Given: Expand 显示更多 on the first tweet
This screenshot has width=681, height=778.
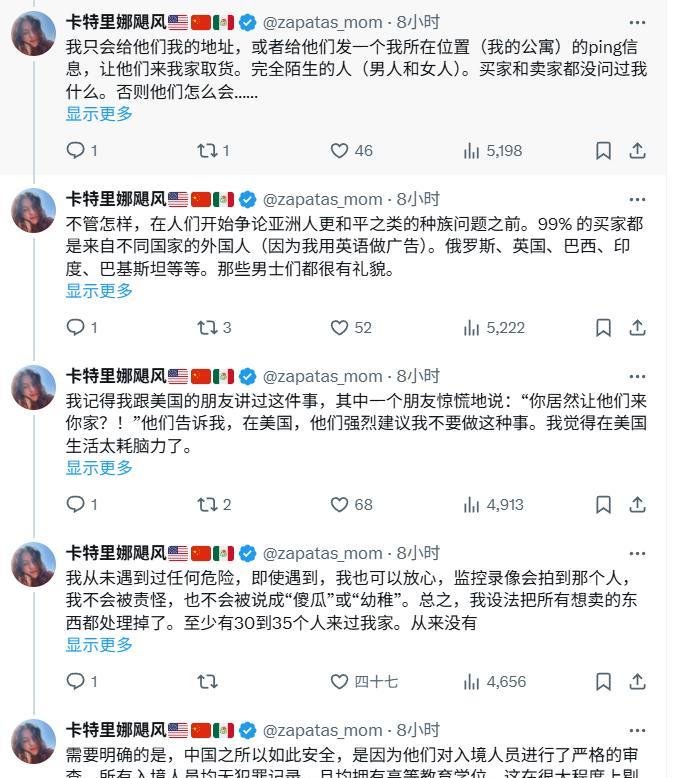Looking at the screenshot, I should pos(99,114).
